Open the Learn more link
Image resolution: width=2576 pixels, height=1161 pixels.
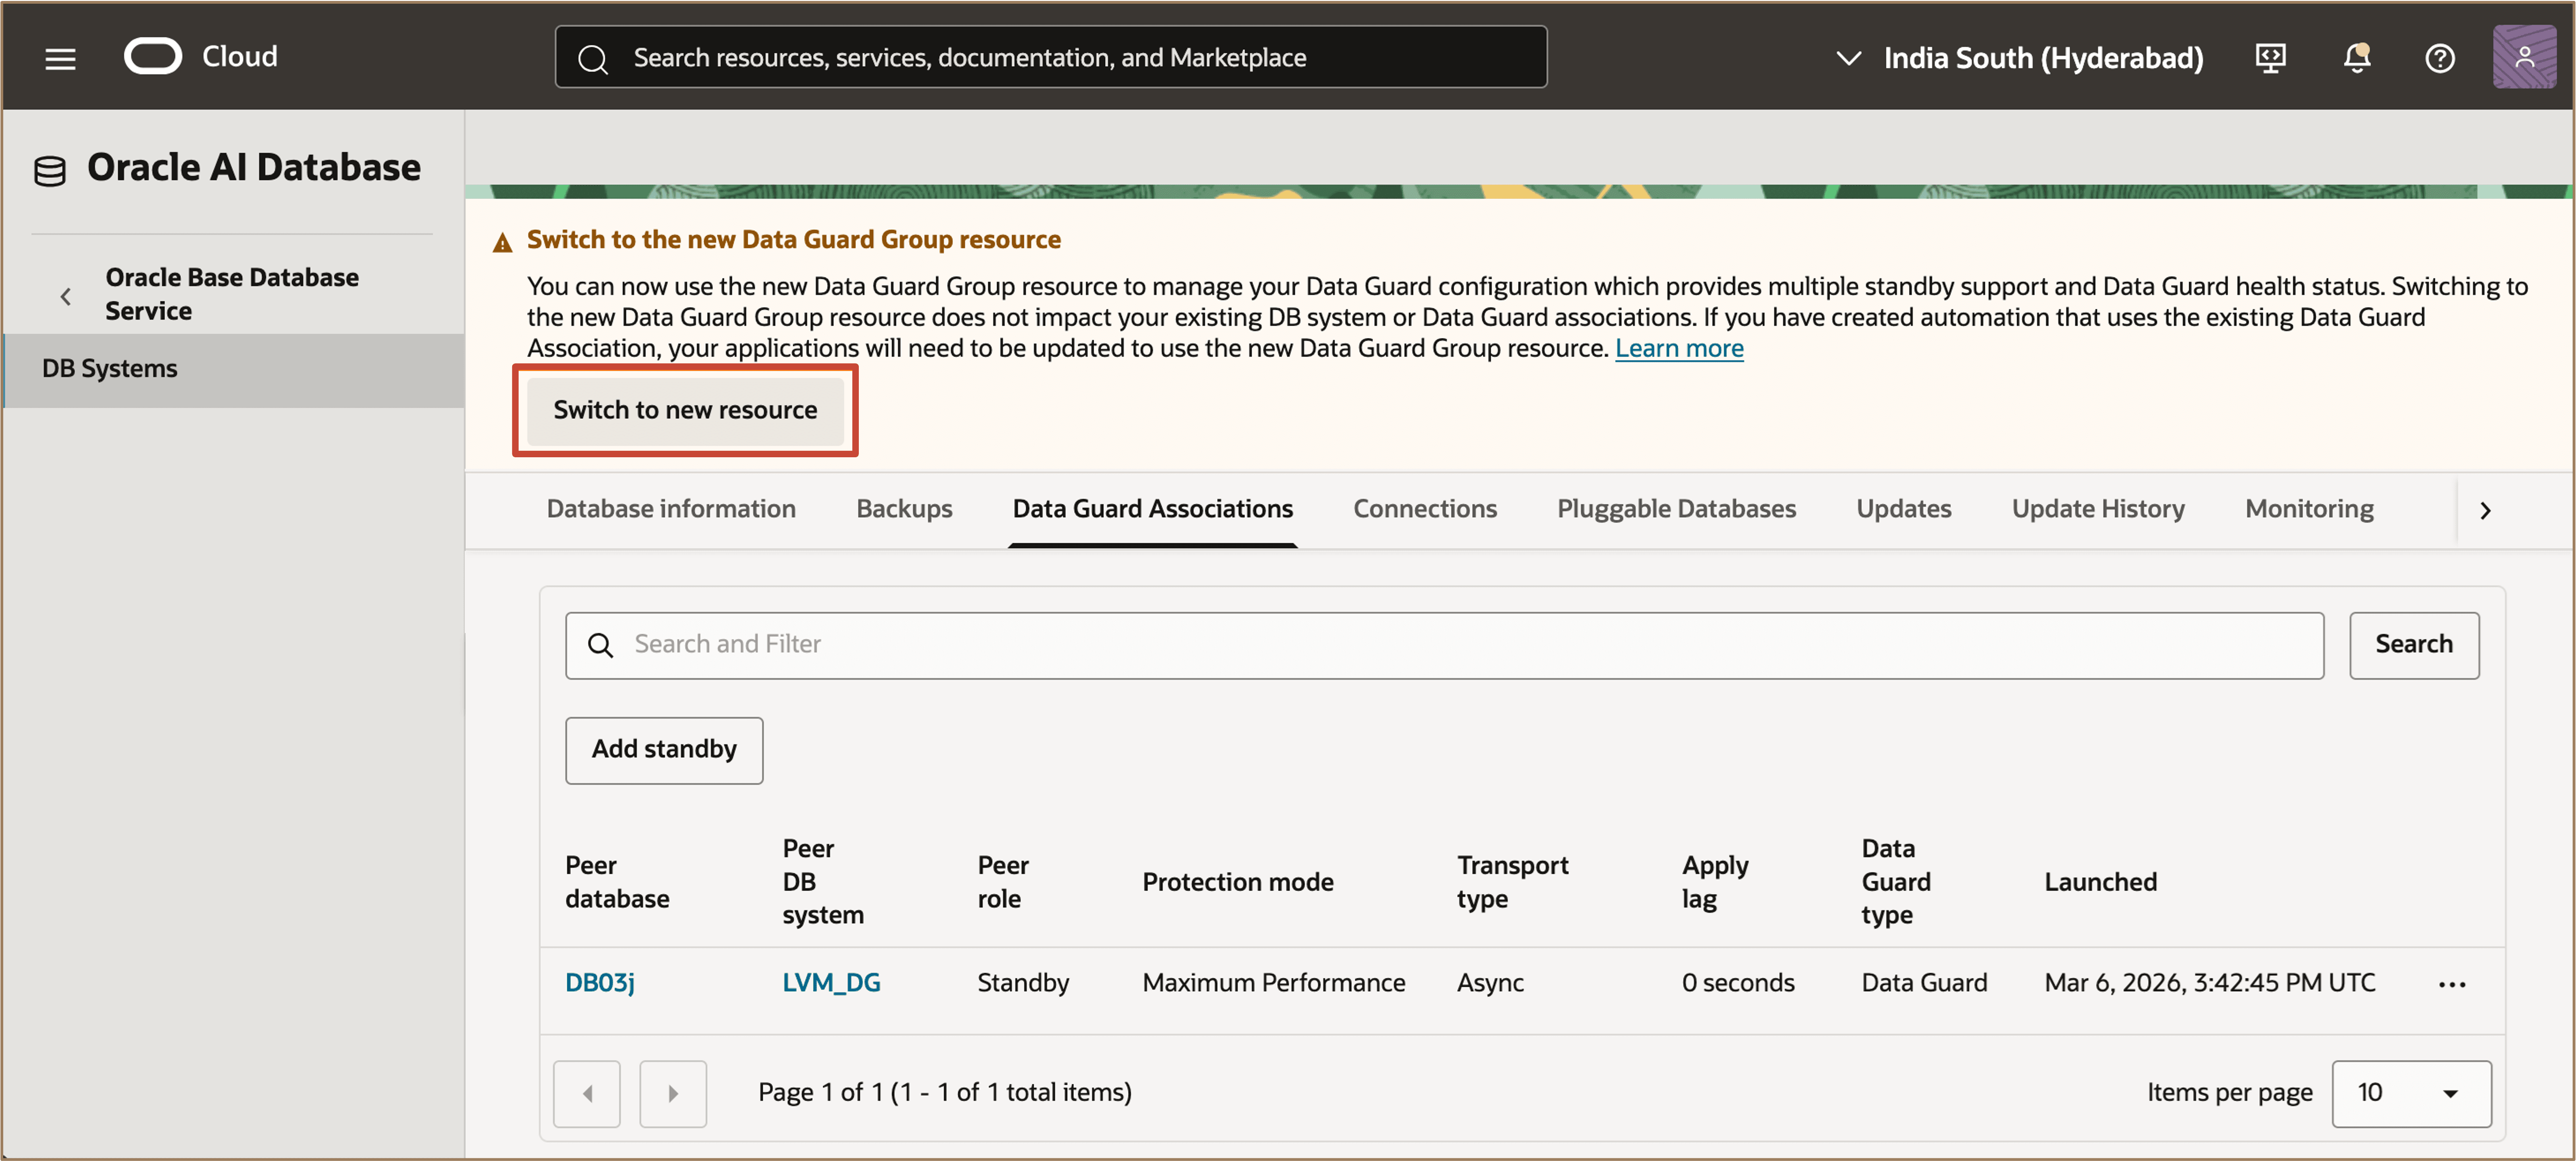coord(1679,348)
